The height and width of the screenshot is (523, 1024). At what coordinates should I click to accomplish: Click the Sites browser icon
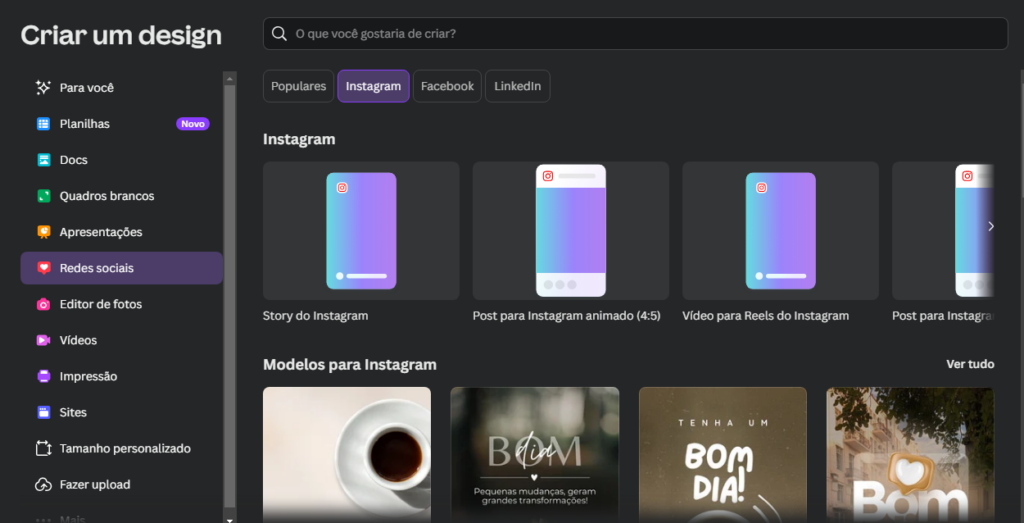[x=43, y=413]
